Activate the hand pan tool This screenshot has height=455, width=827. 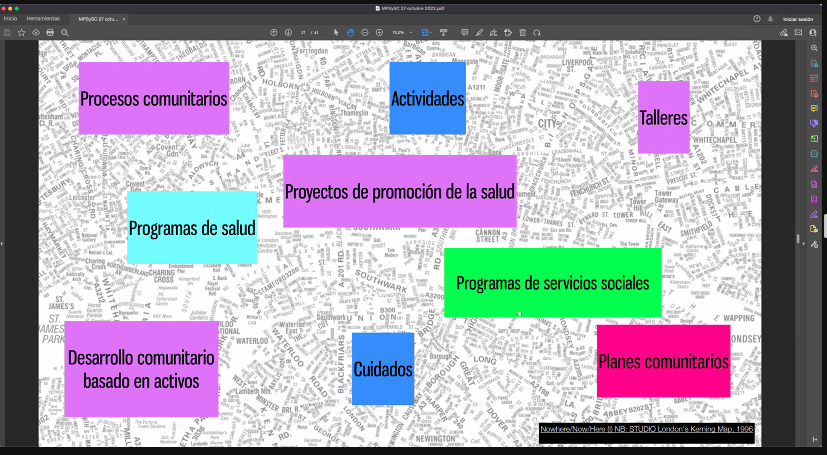click(x=350, y=33)
